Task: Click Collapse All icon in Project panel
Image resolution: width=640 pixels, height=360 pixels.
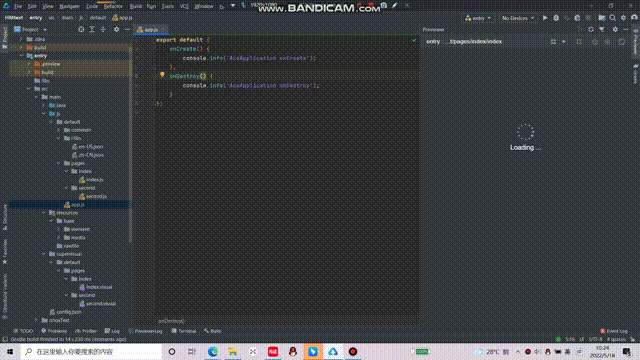Action: [103, 29]
